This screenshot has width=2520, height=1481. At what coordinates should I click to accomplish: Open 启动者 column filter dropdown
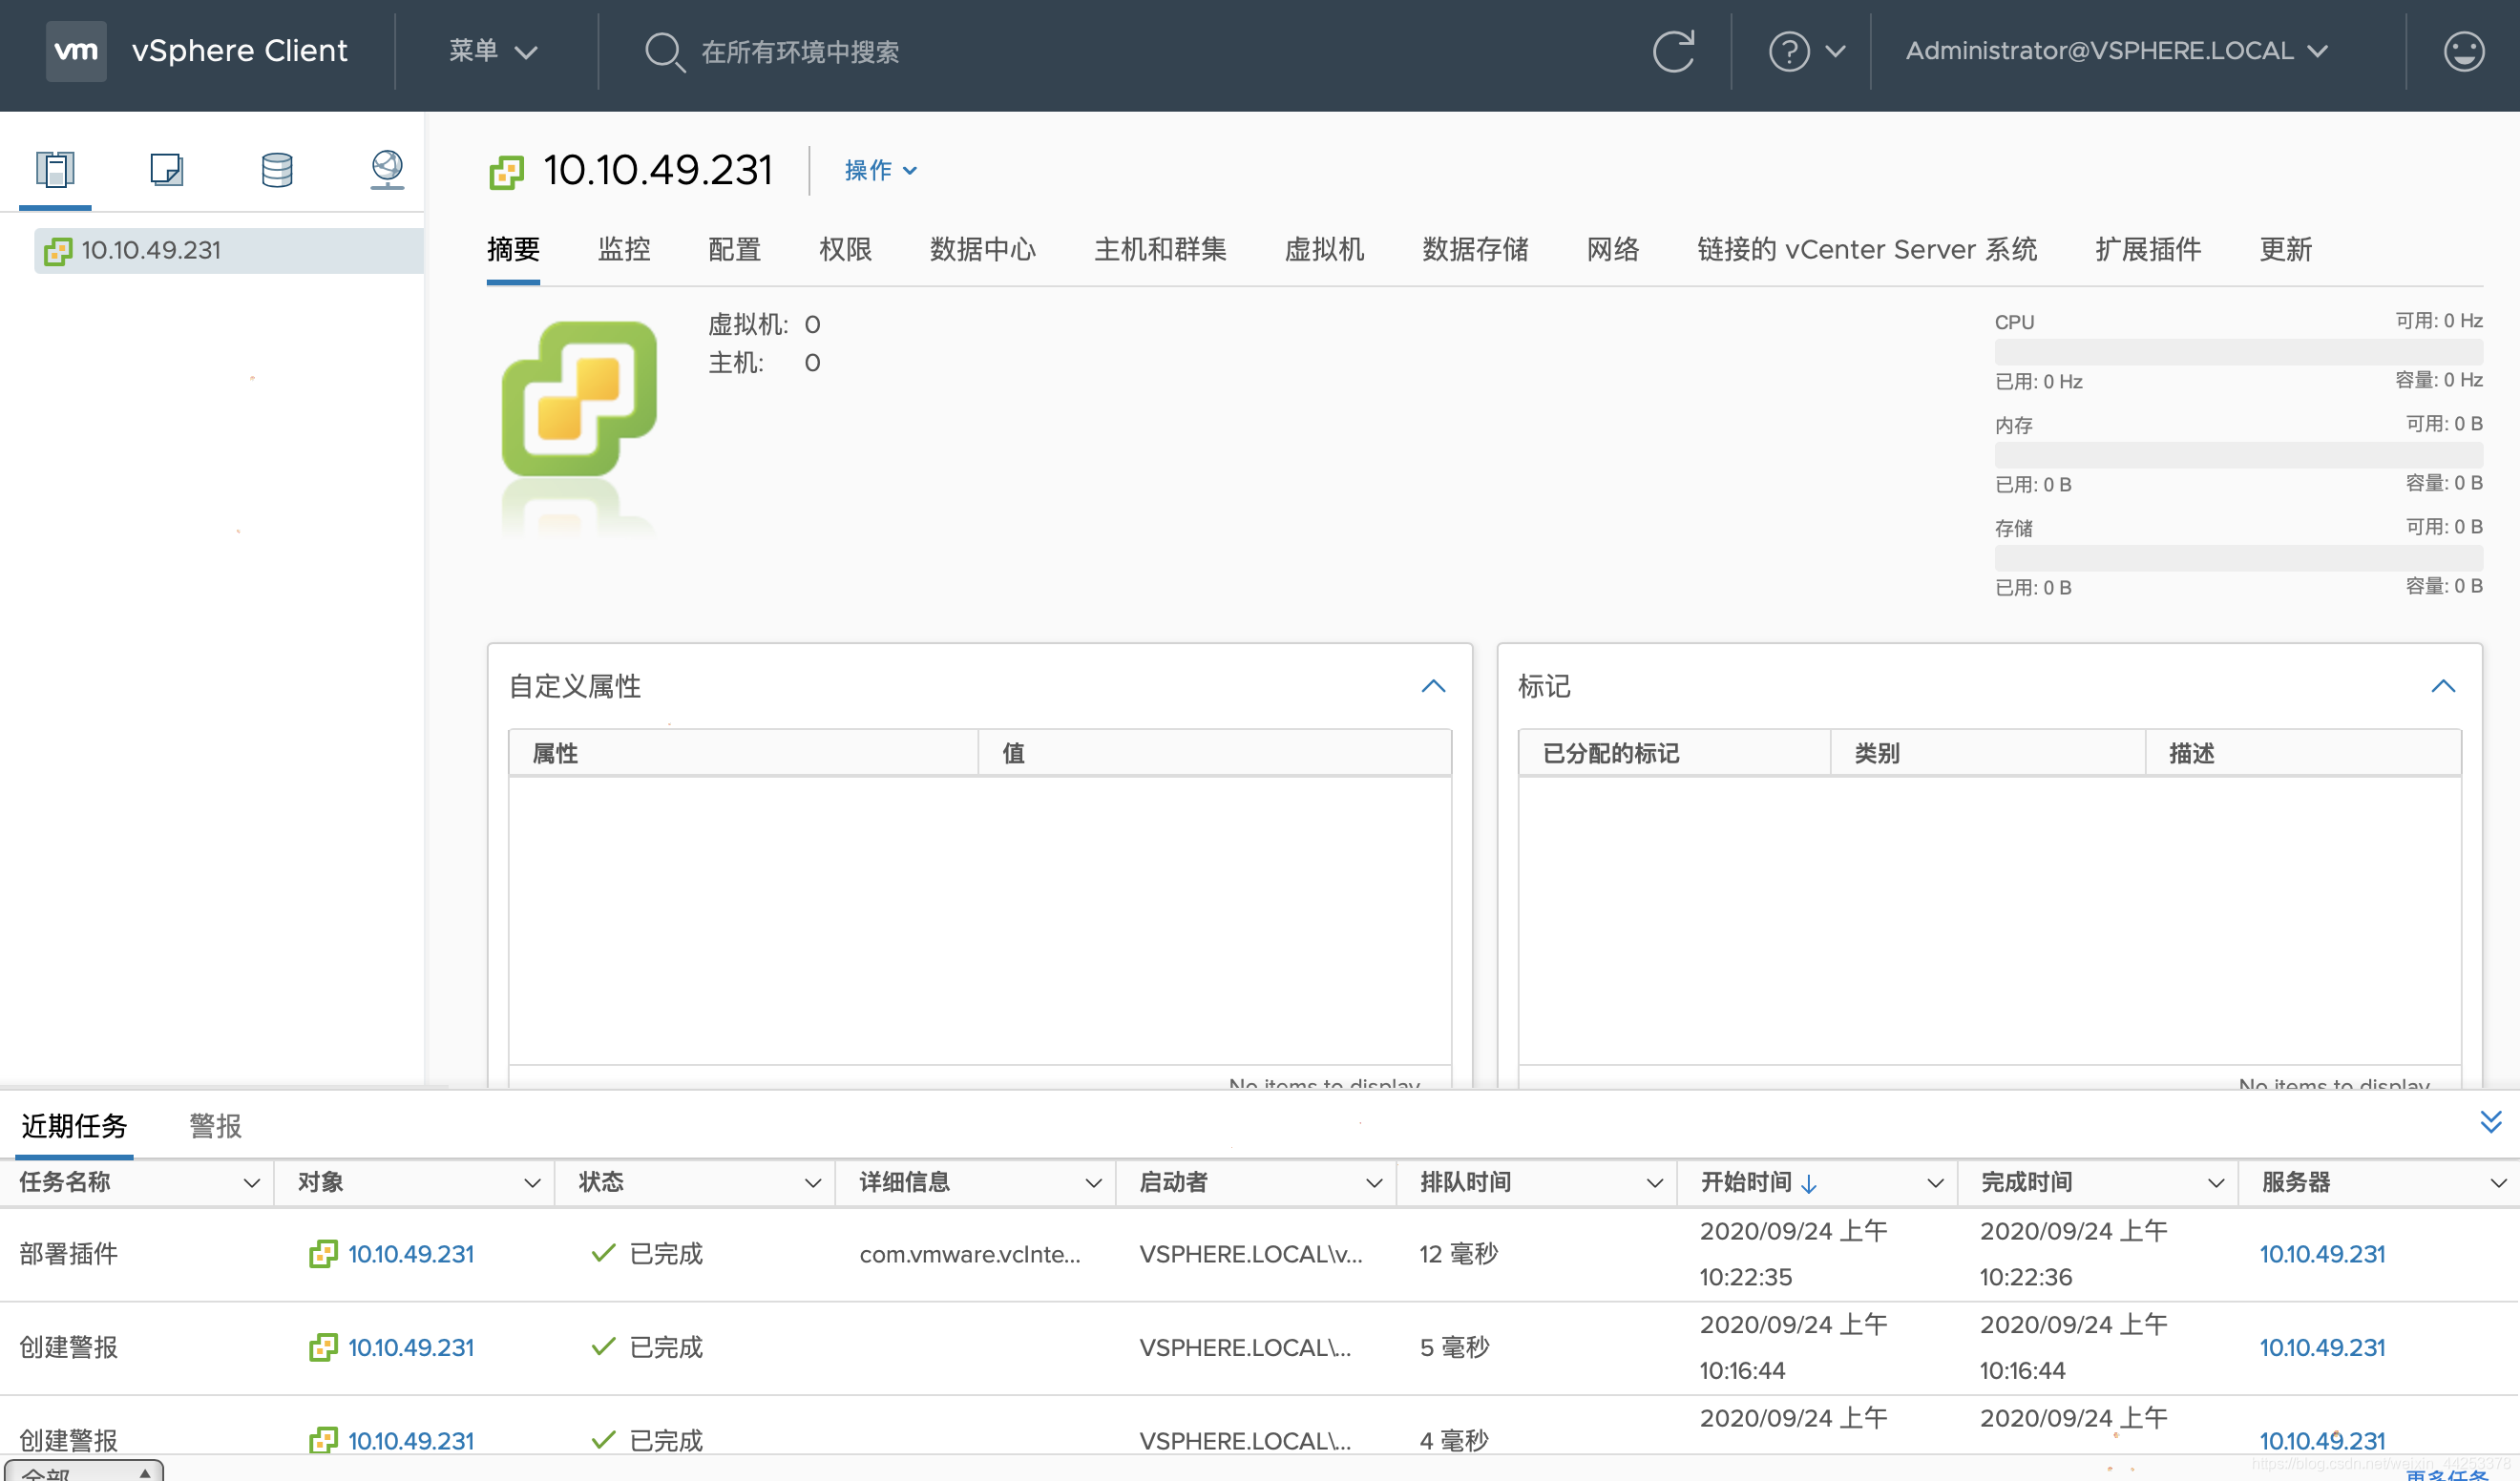[x=1374, y=1183]
